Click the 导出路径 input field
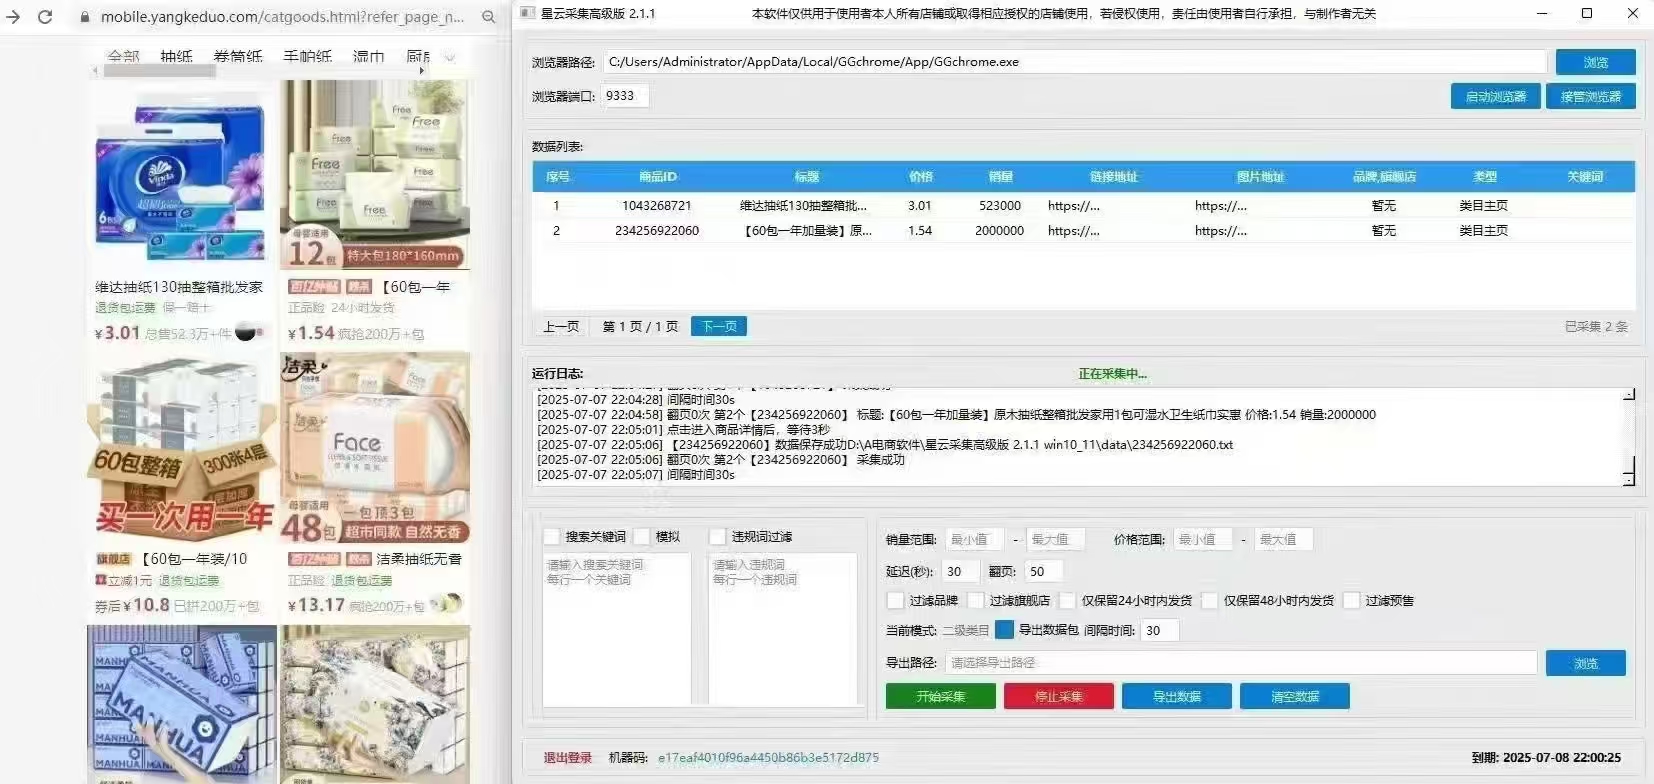 1240,663
